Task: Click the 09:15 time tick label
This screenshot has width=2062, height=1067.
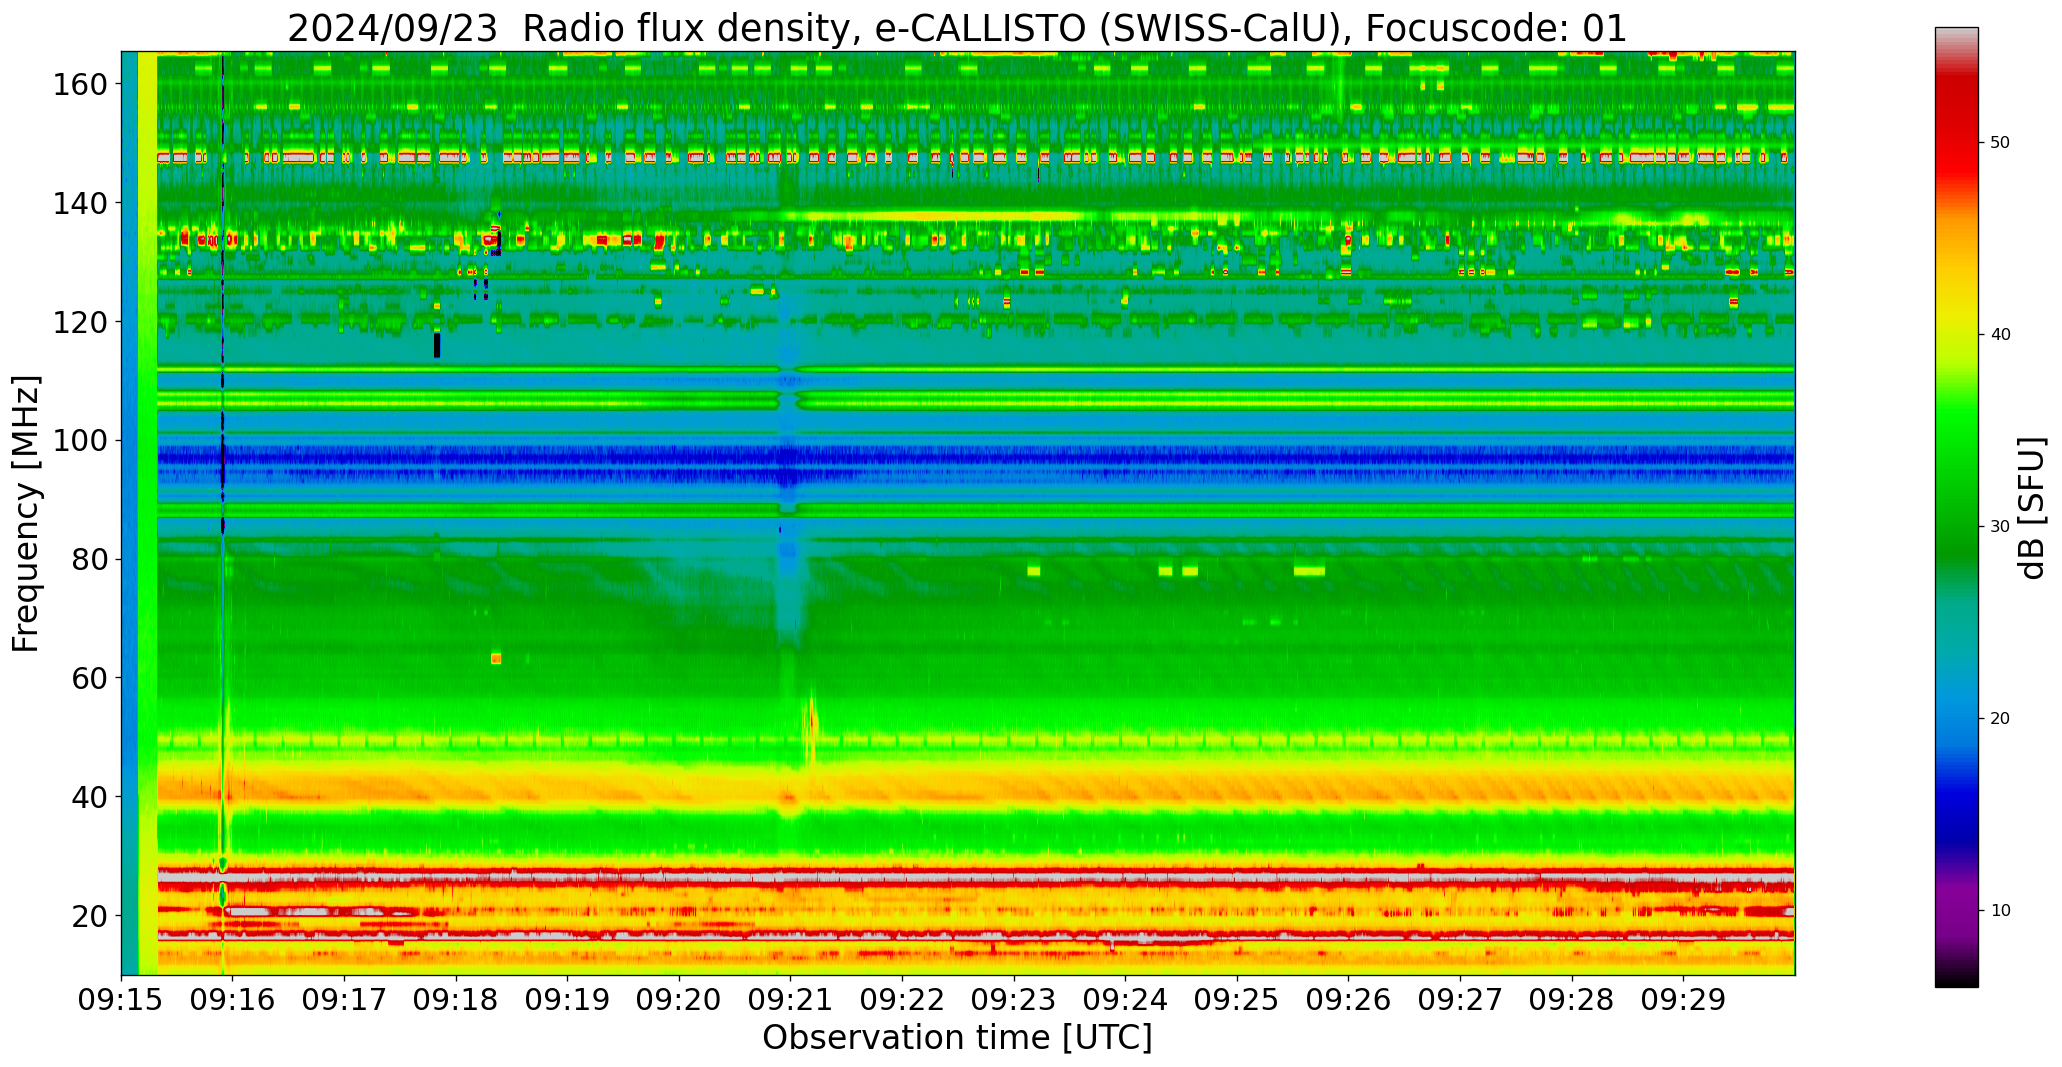Action: tap(122, 999)
